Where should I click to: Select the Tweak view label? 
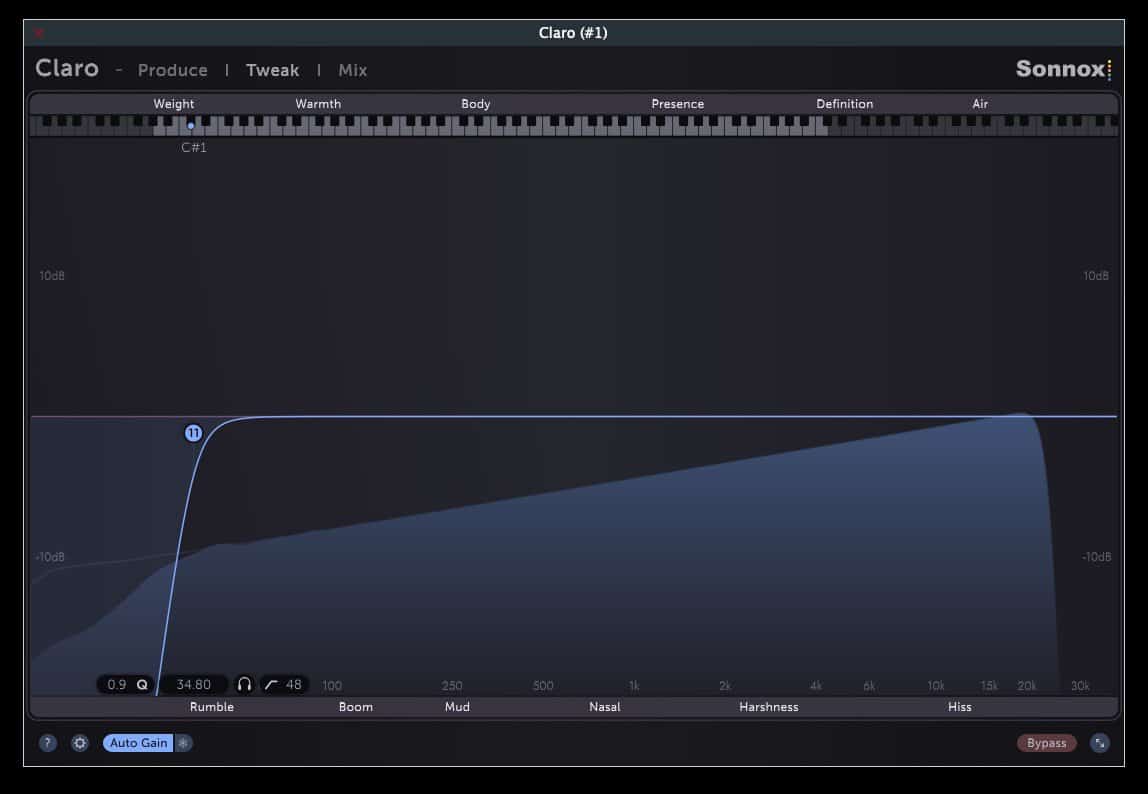coord(272,70)
